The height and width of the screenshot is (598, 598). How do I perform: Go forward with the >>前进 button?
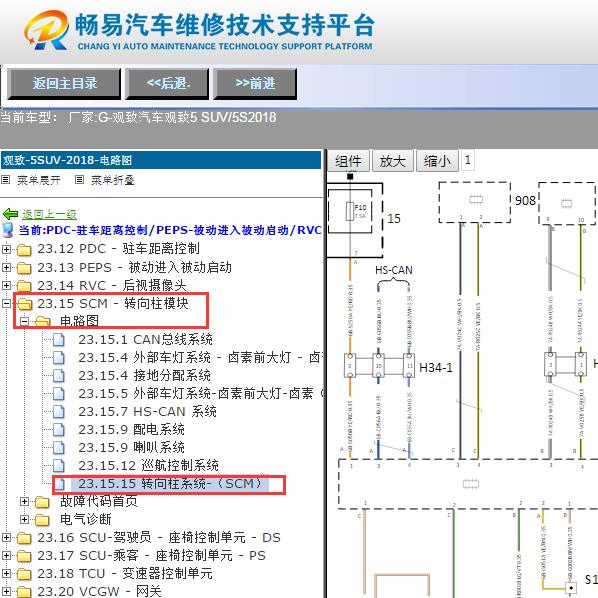pos(255,84)
